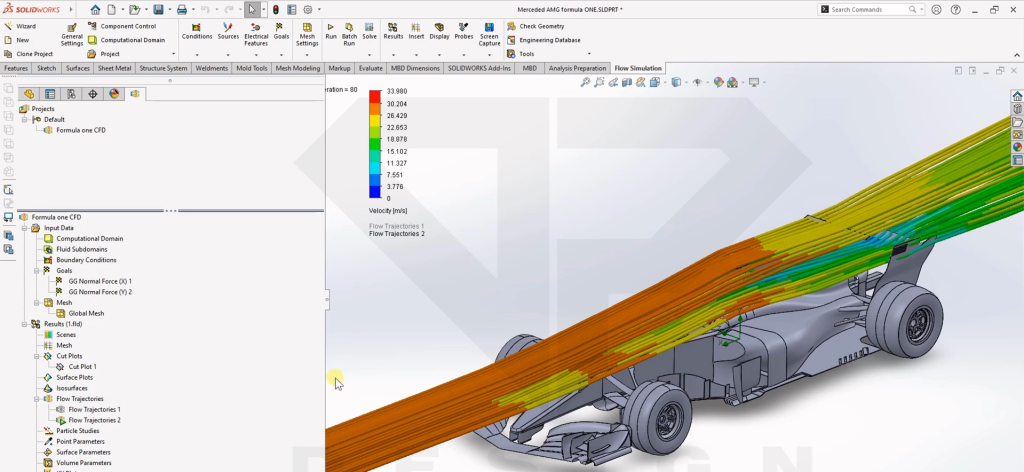
Task: Collapse the Input Data tree node
Action: (24, 228)
